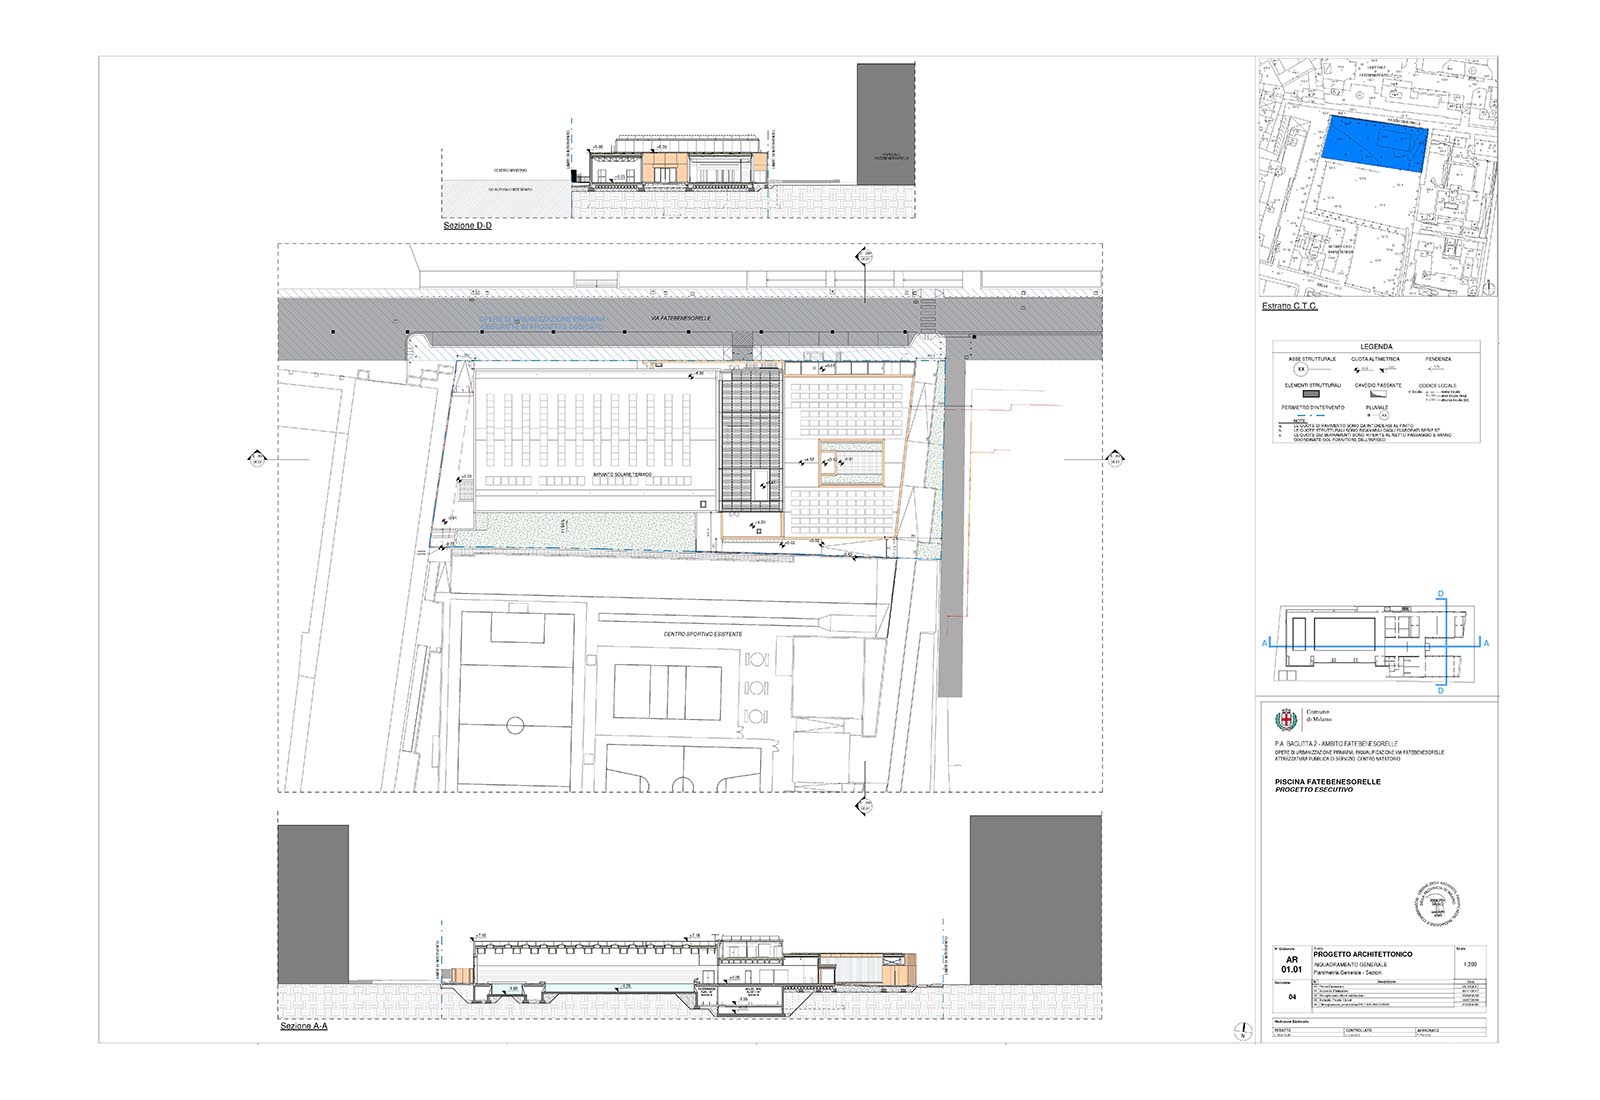Screen dimensions: 1600x1100
Task: Click the 'Sezione A-A' caption
Action: tap(304, 1026)
